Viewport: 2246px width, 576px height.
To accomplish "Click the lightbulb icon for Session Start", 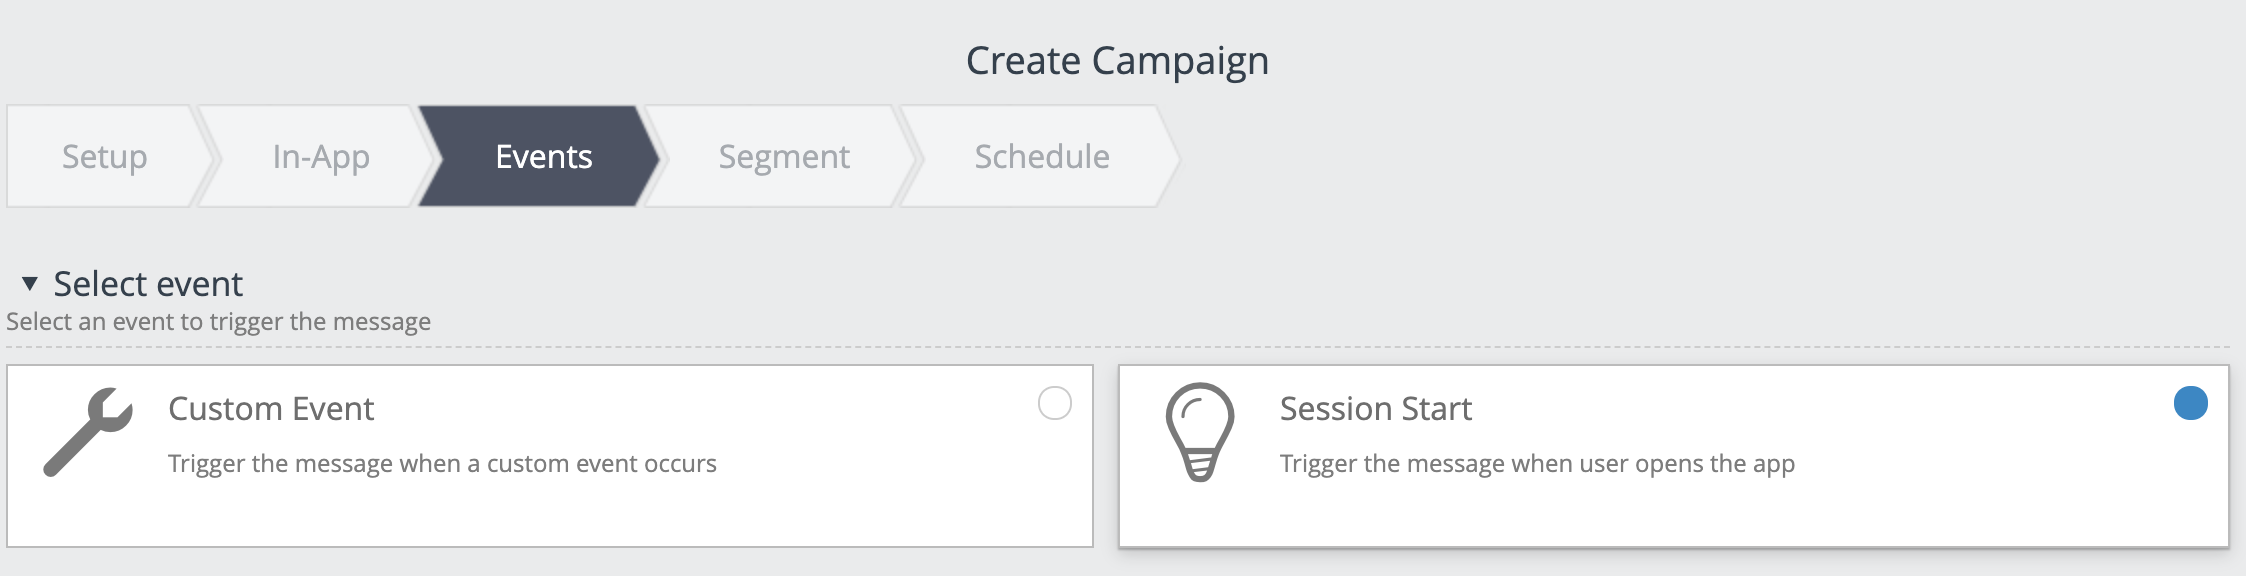I will coord(1200,432).
